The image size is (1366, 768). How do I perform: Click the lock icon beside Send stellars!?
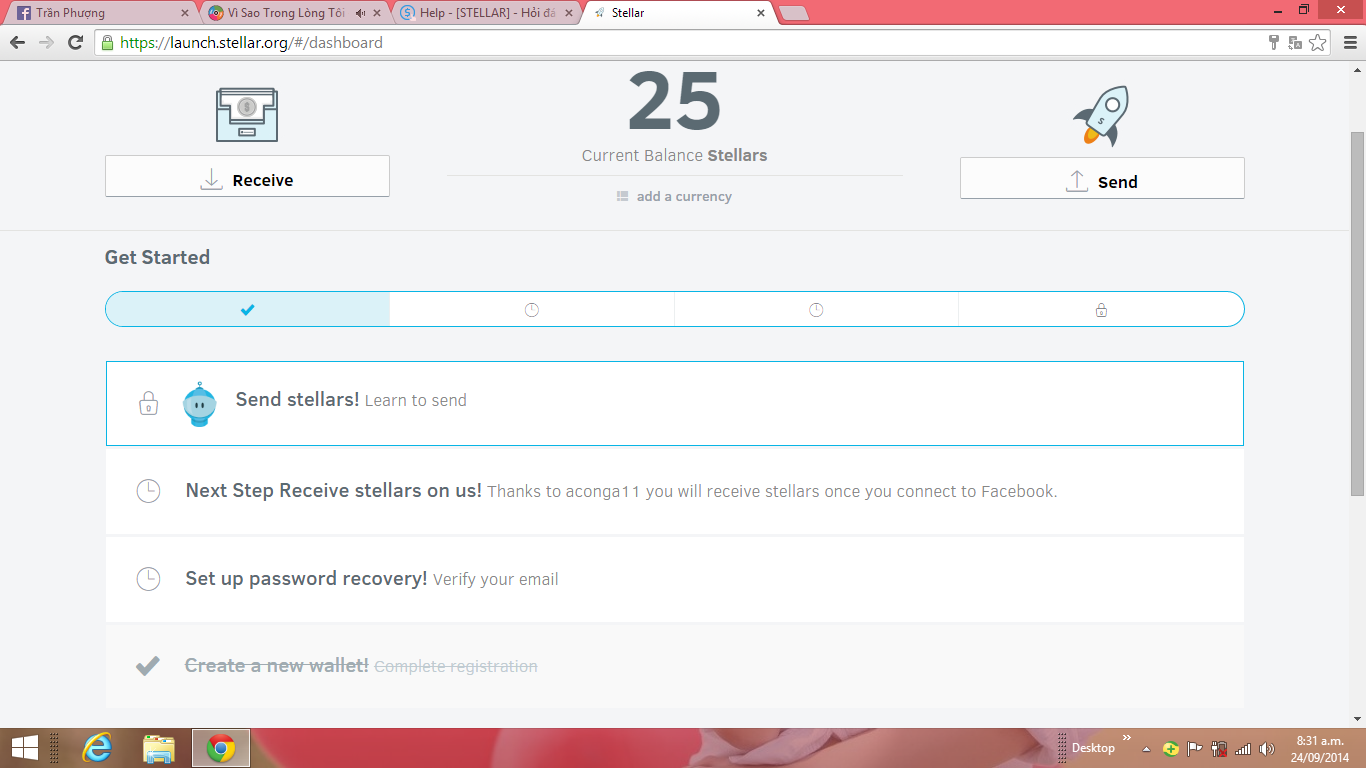click(x=148, y=404)
